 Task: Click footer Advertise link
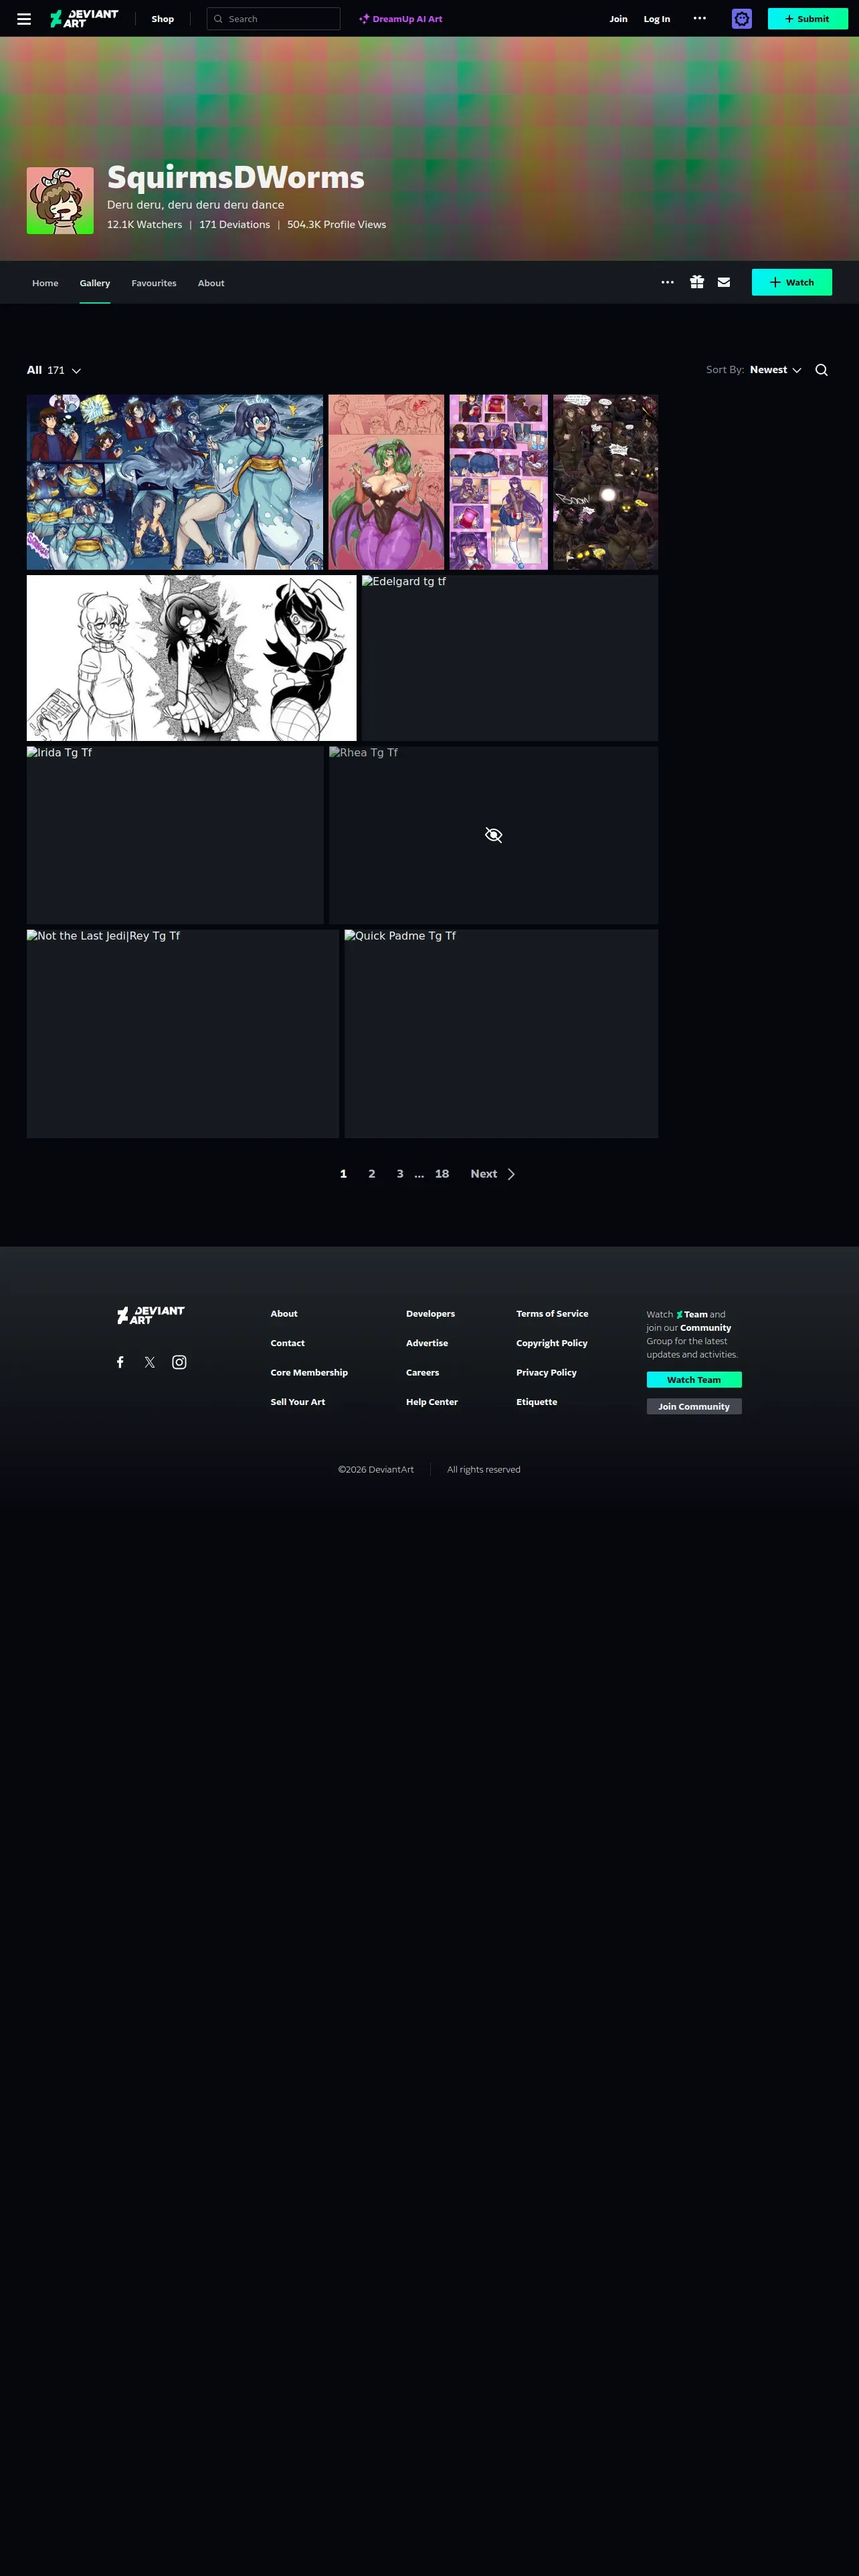click(x=427, y=1343)
